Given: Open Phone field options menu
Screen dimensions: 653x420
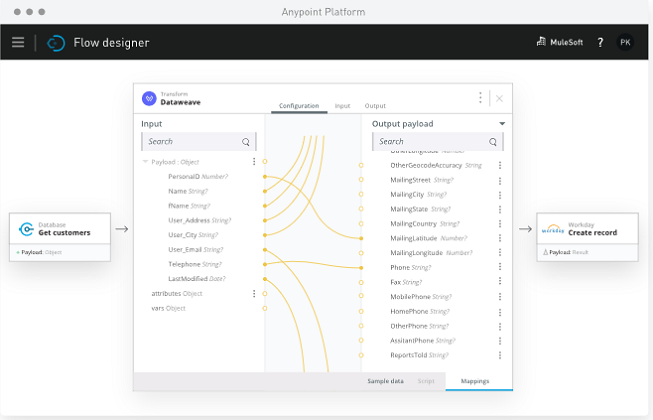Looking at the screenshot, I should click(500, 267).
